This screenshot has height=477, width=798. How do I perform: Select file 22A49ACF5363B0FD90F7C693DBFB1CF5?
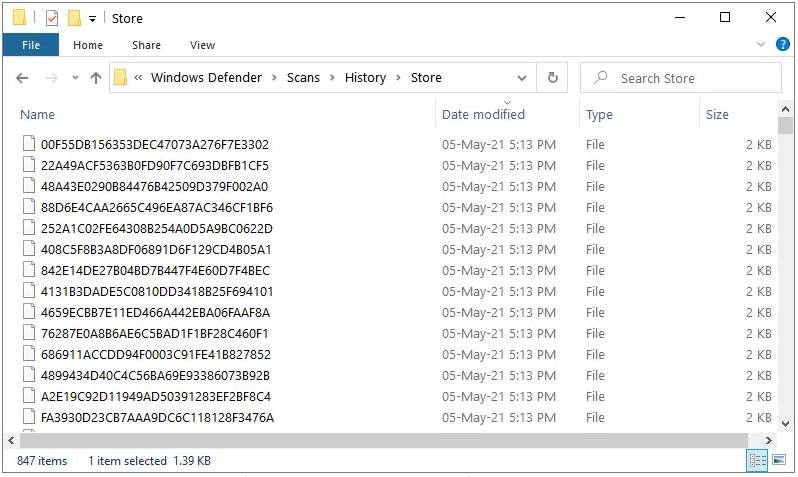click(x=155, y=165)
